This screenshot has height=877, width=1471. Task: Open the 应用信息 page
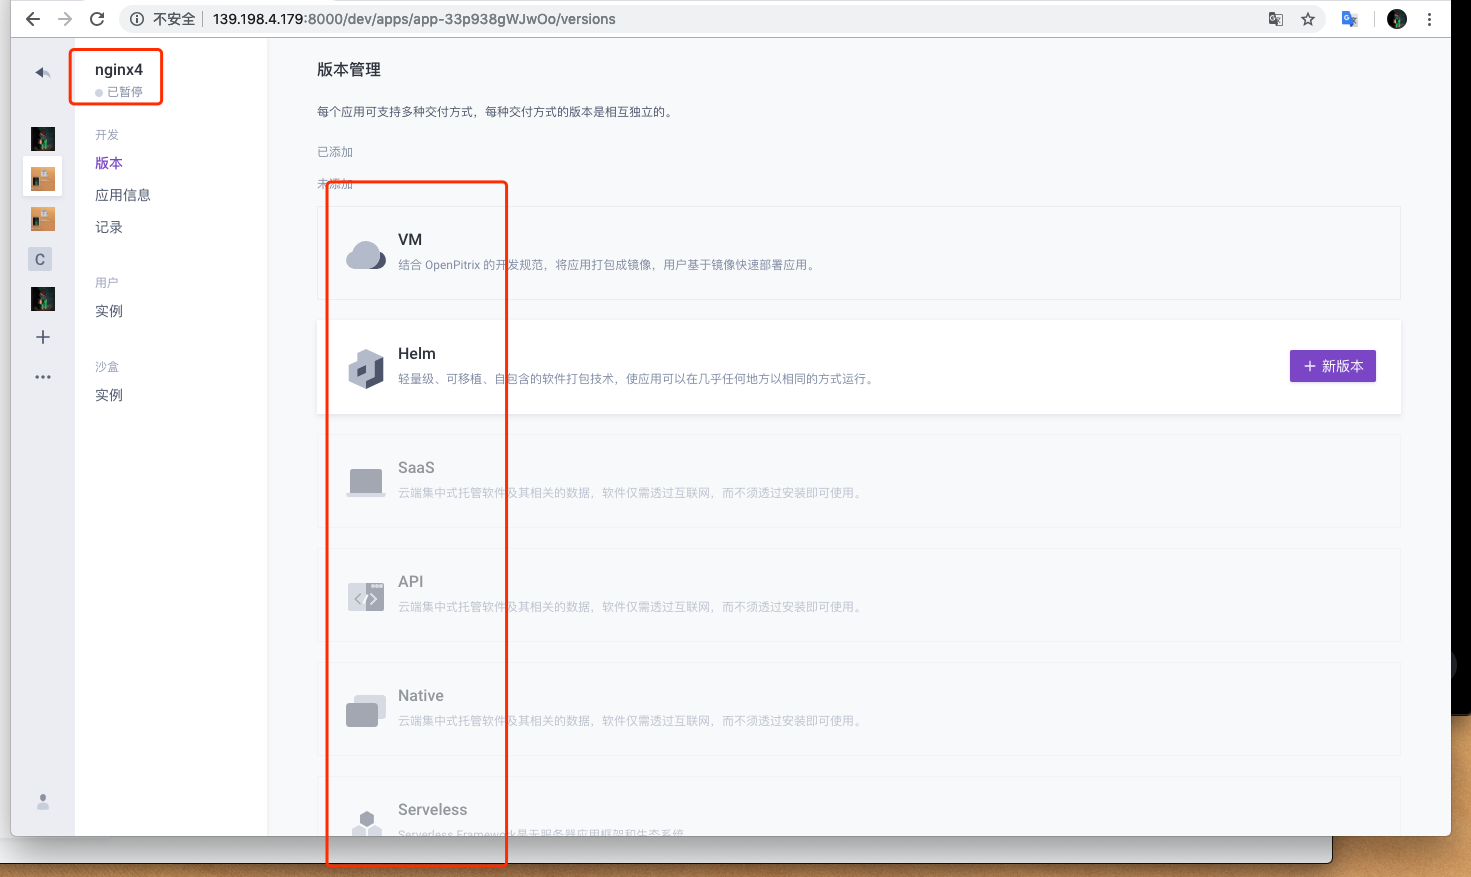[x=123, y=194]
